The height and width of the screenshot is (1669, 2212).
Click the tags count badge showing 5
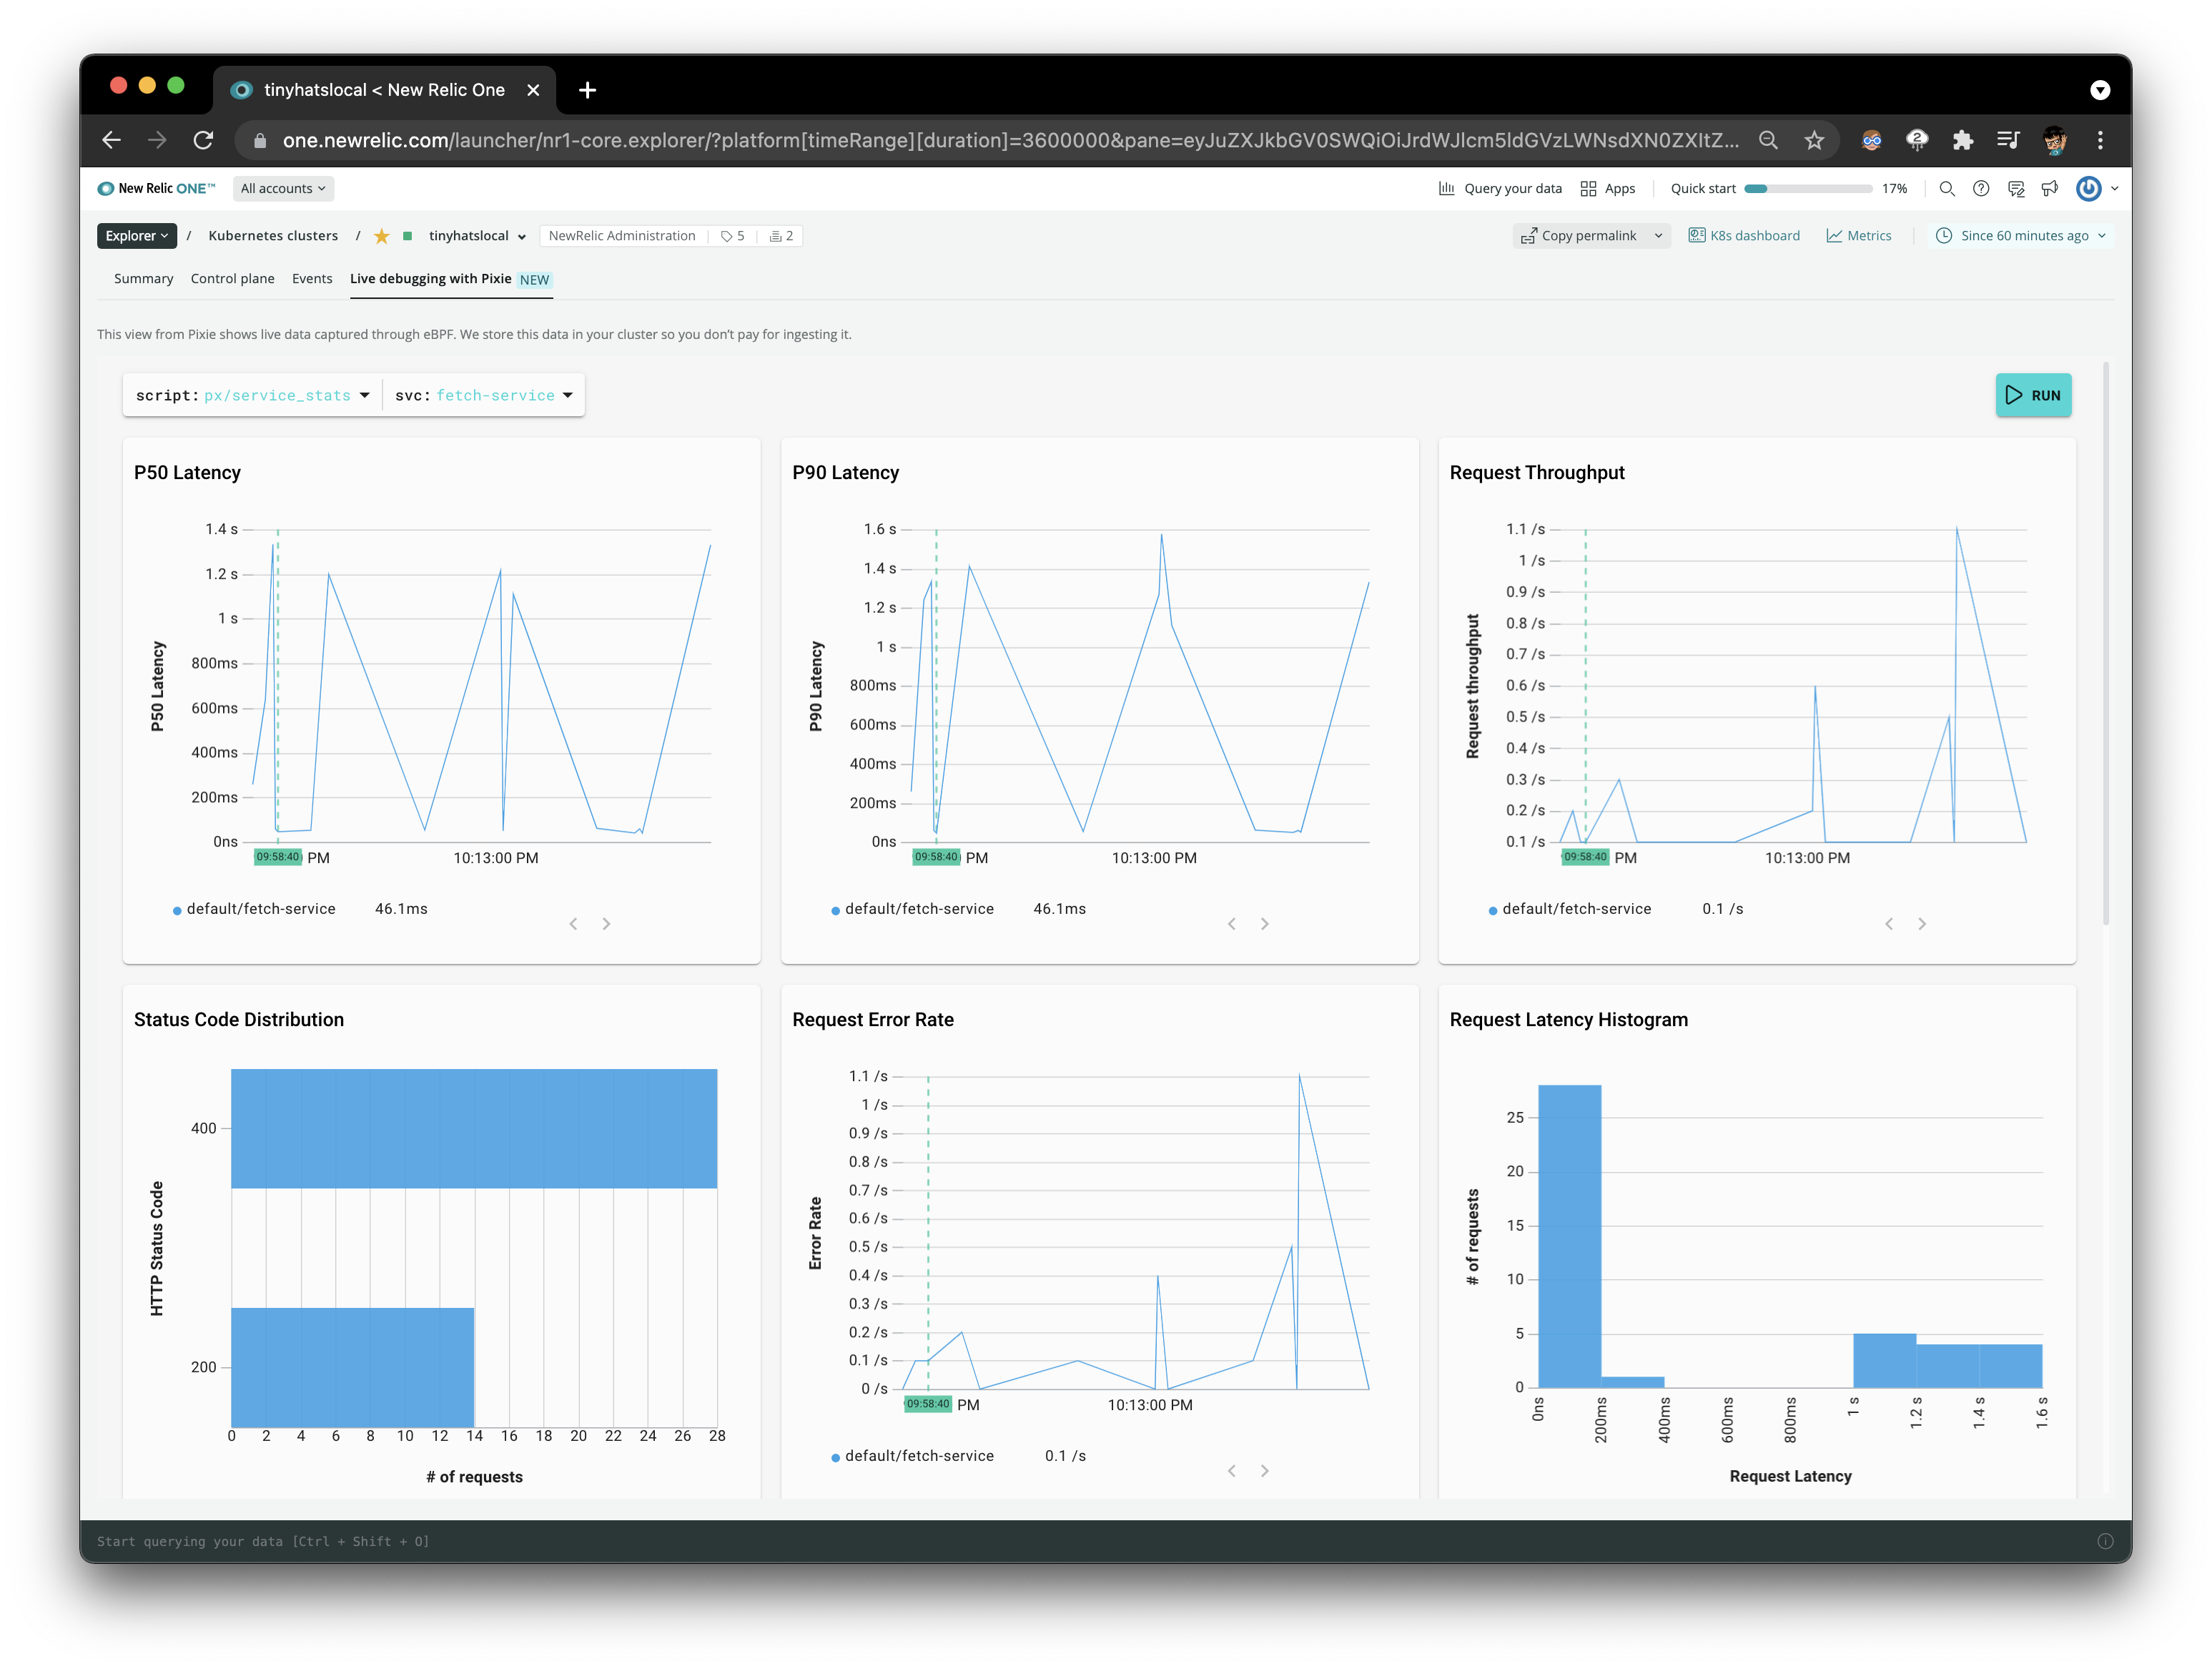pyautogui.click(x=733, y=236)
